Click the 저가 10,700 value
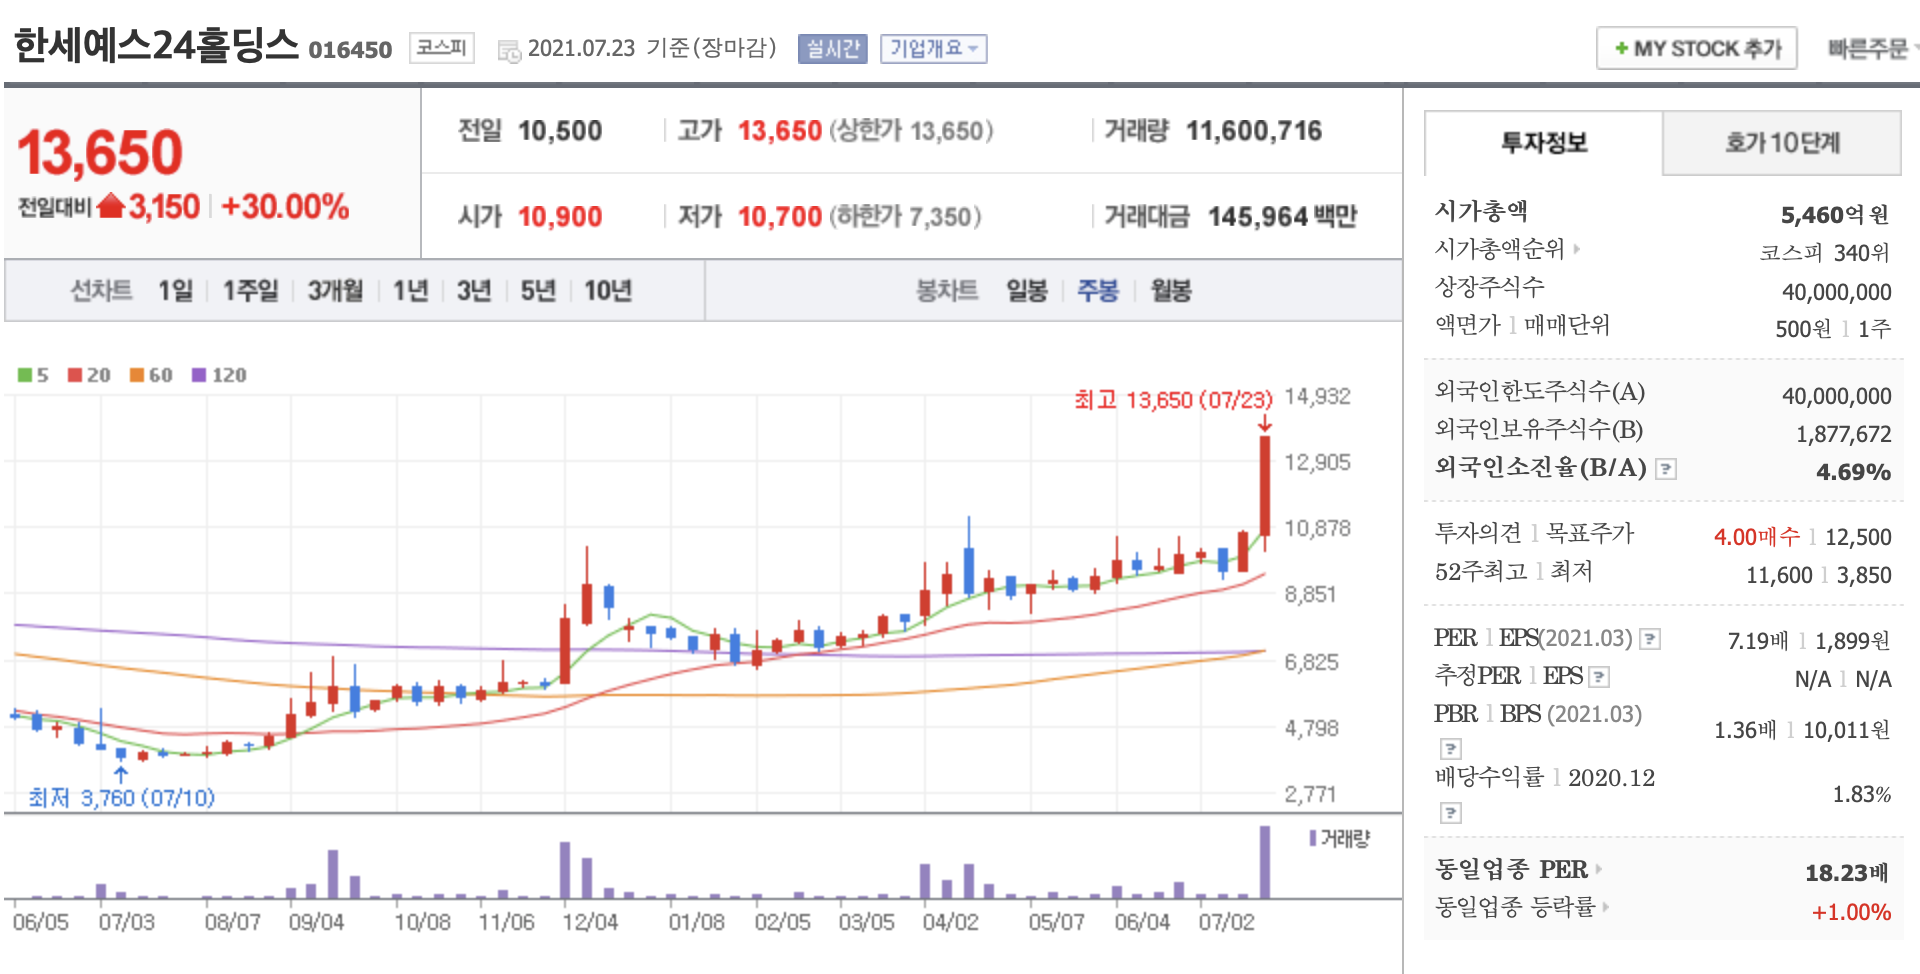 780,217
